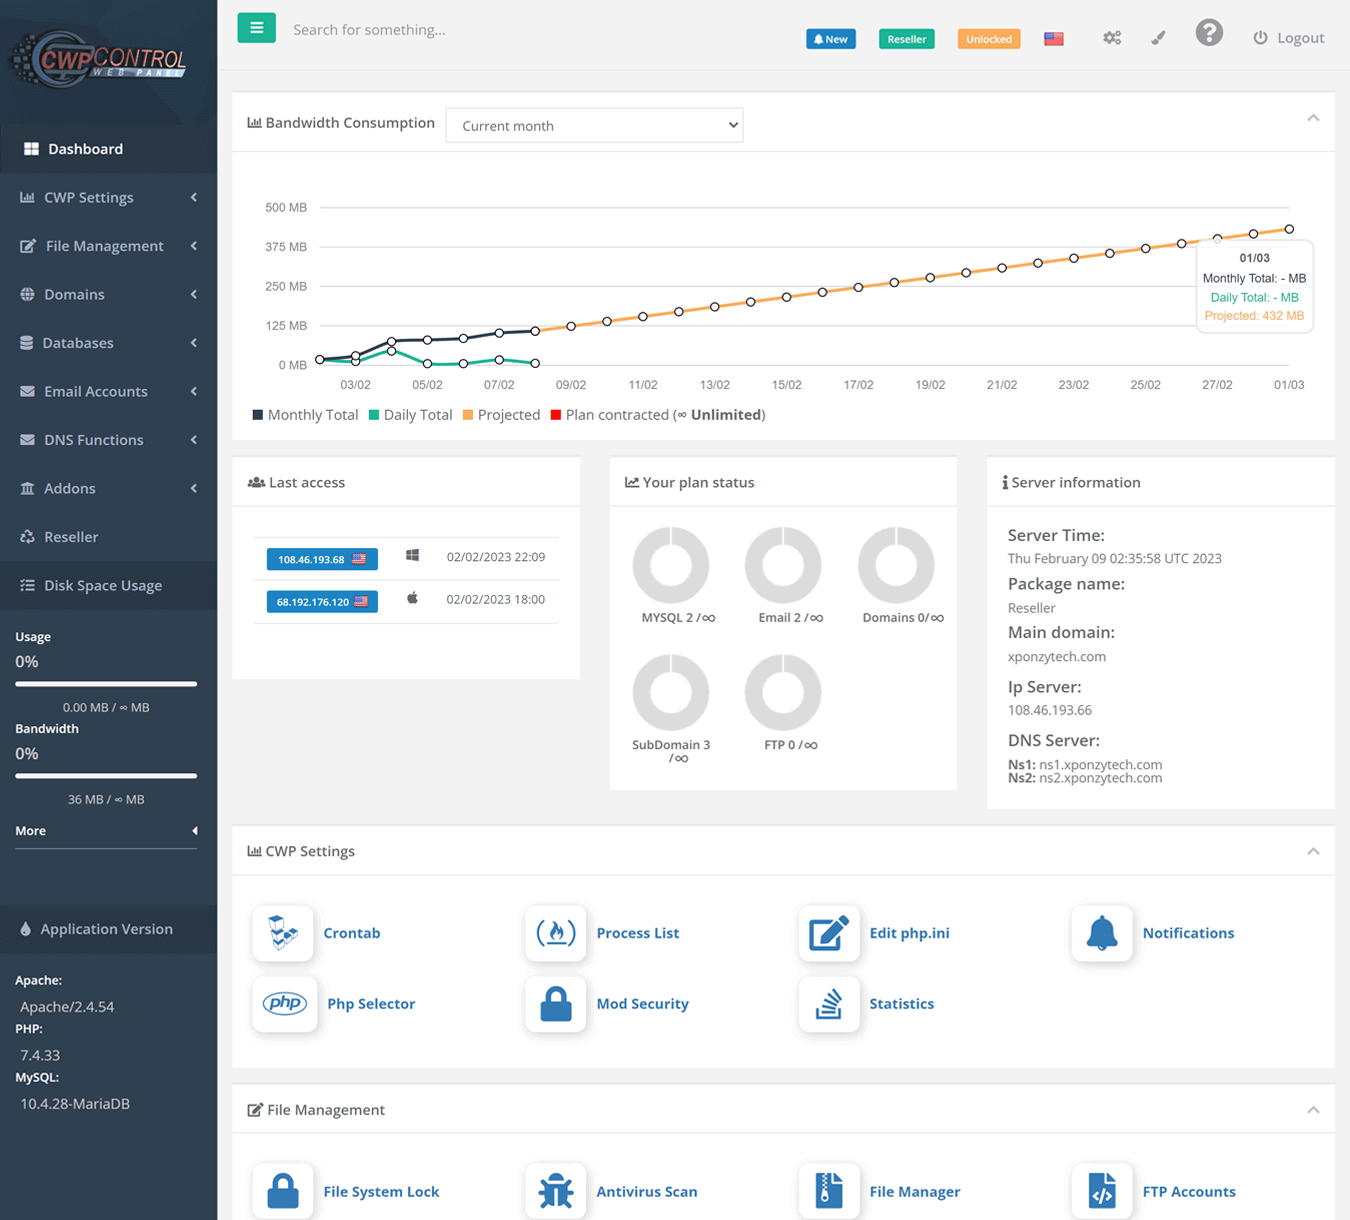This screenshot has width=1350, height=1220.
Task: Select the US flag language icon
Action: pos(1054,38)
